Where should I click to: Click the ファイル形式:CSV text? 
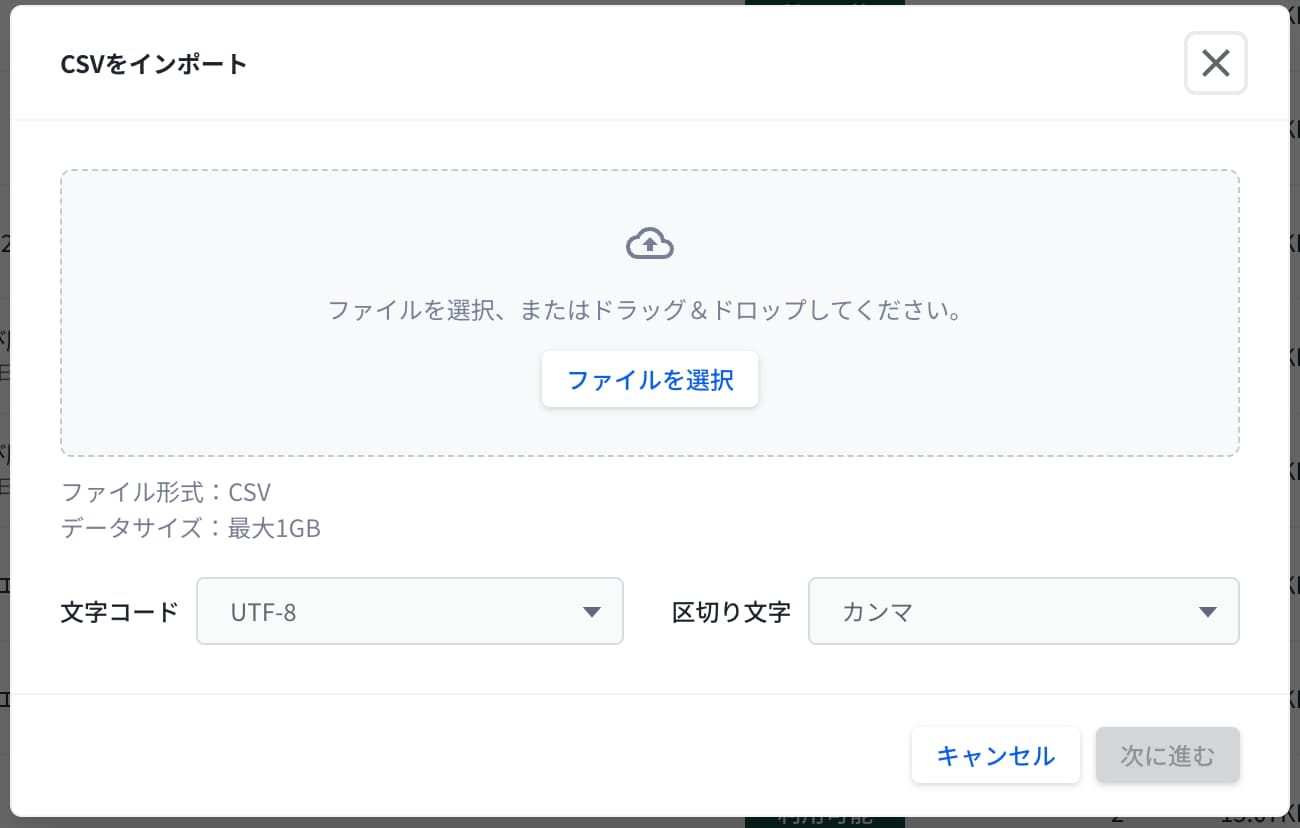coord(166,493)
